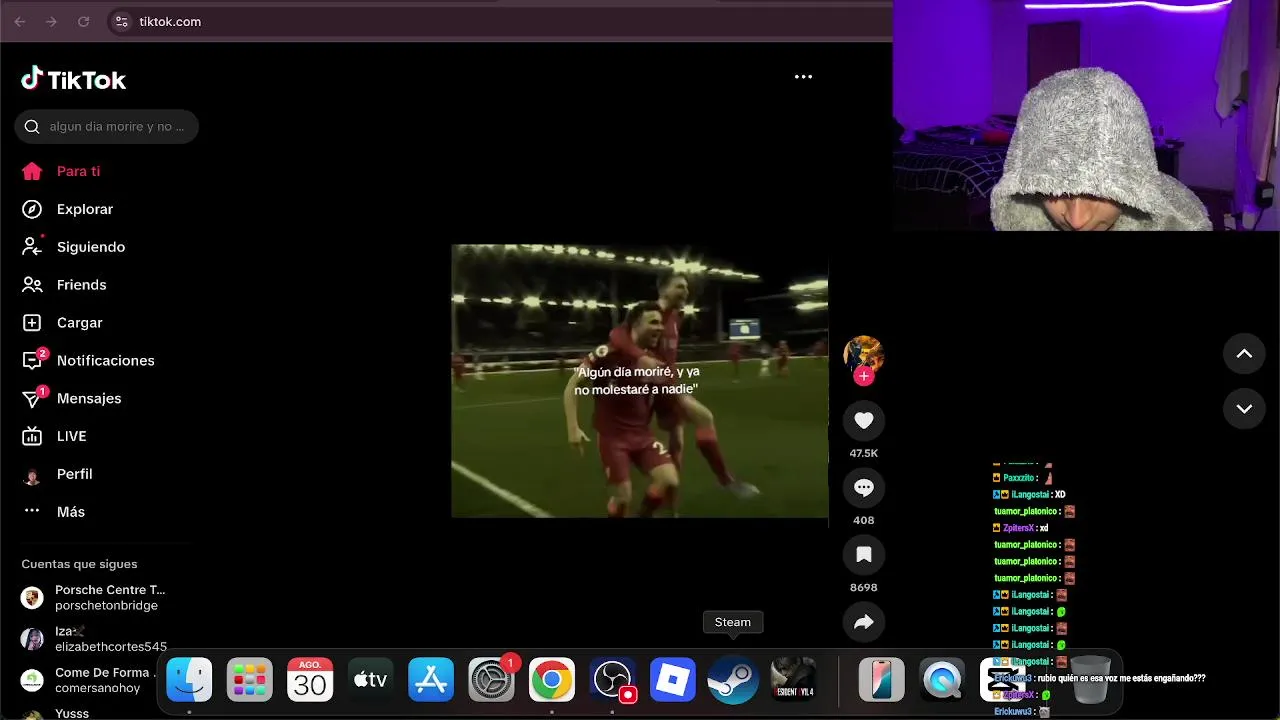
Task: Open the three-dots options menu above the video
Action: 803,77
